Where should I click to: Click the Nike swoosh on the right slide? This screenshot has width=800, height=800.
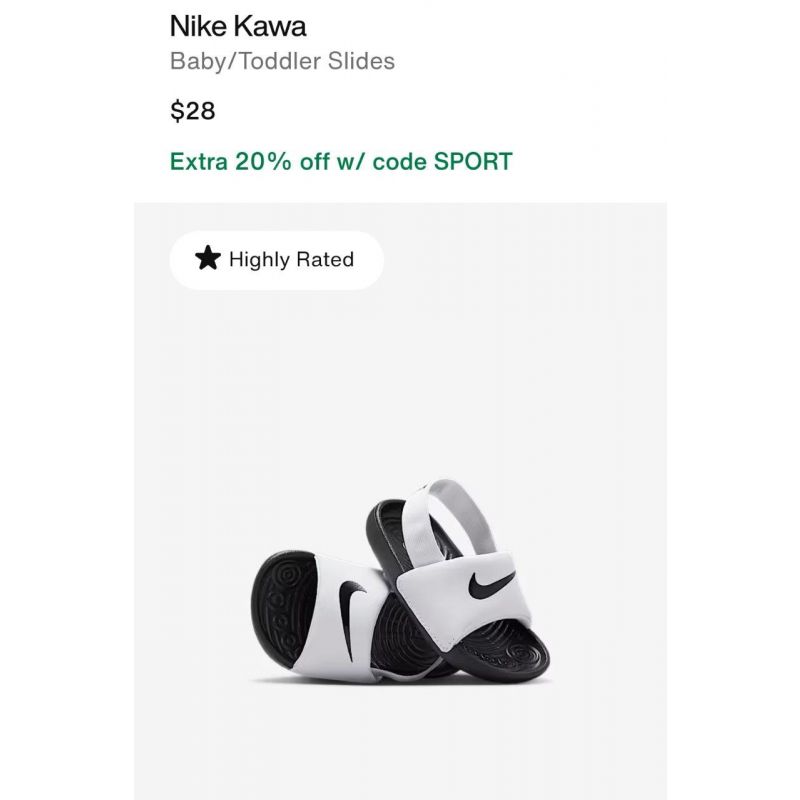[x=490, y=584]
